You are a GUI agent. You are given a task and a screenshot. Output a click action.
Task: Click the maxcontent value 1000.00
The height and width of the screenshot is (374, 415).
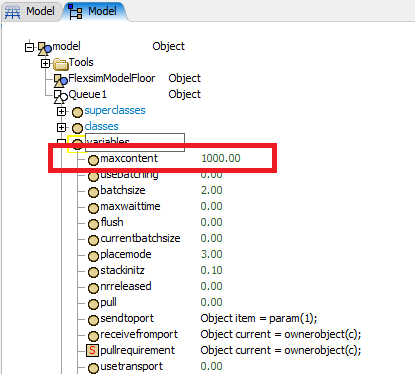(x=221, y=158)
